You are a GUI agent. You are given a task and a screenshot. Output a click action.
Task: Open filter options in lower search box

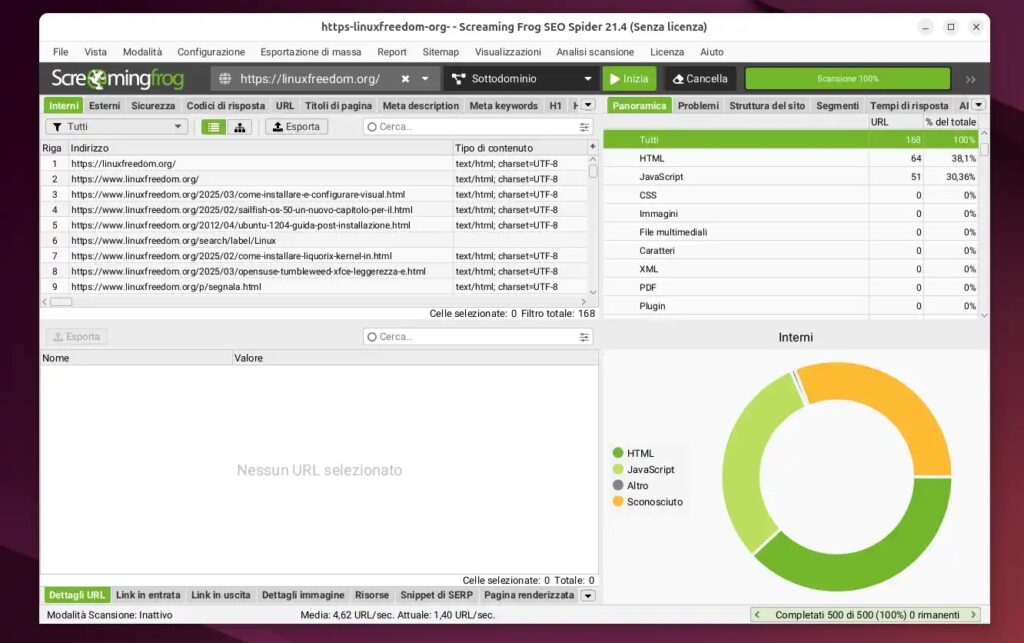(x=584, y=337)
